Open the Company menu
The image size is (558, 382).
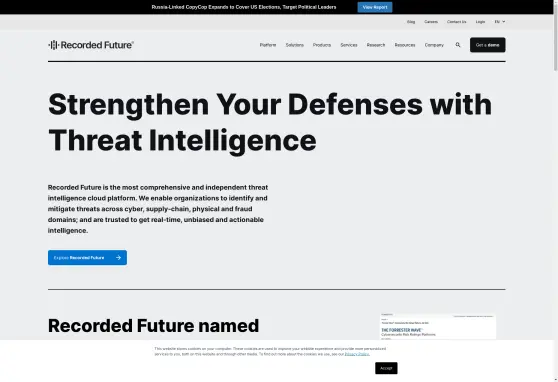coord(434,45)
